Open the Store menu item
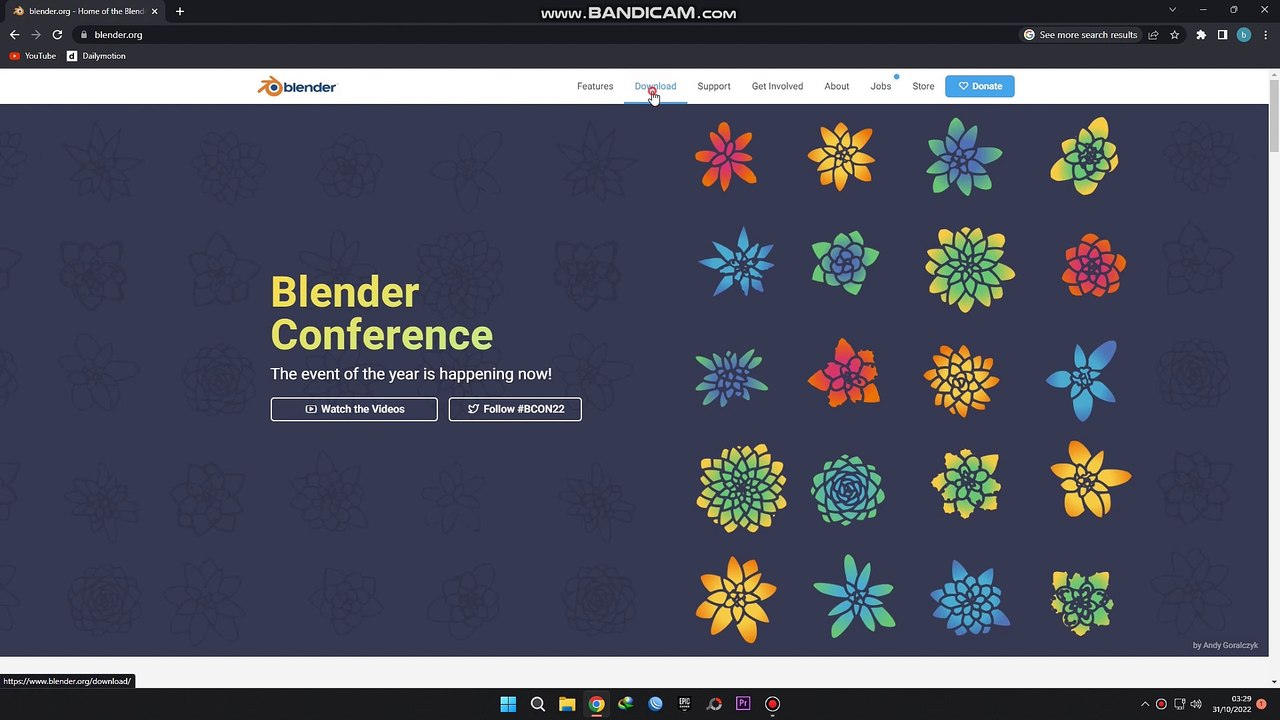Screen dimensions: 1280x720 (x=923, y=86)
